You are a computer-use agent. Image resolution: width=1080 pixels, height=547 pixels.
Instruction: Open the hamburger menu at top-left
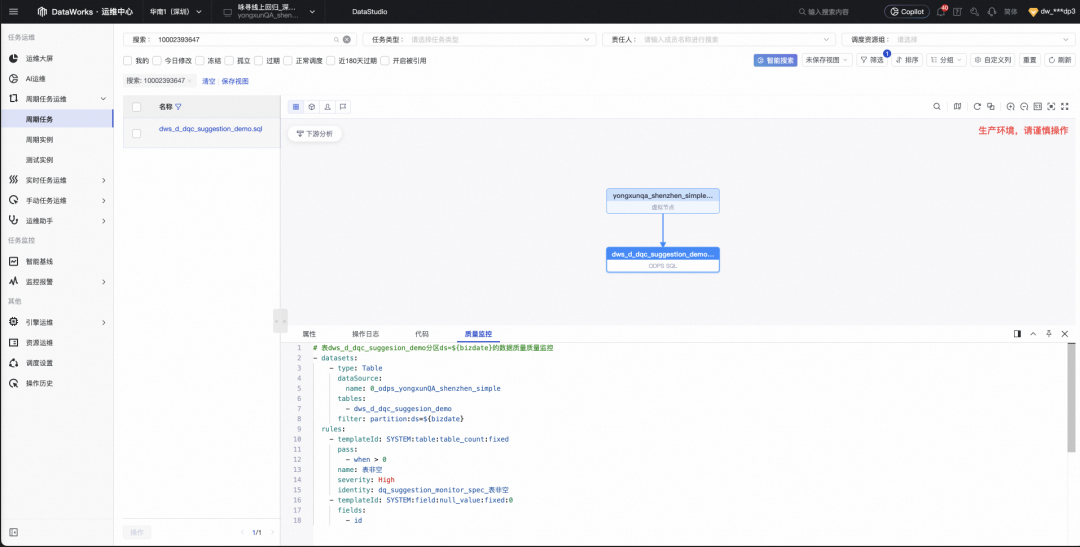14,12
